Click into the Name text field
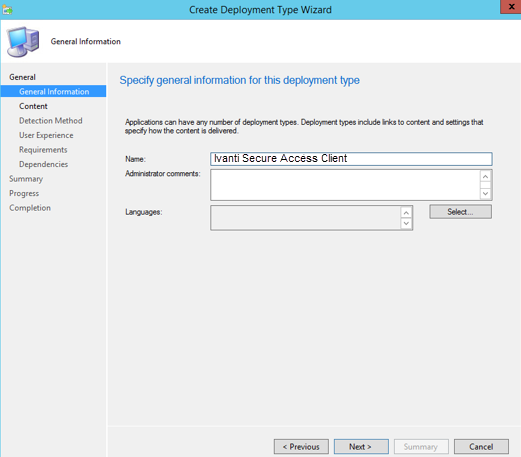 pos(351,159)
